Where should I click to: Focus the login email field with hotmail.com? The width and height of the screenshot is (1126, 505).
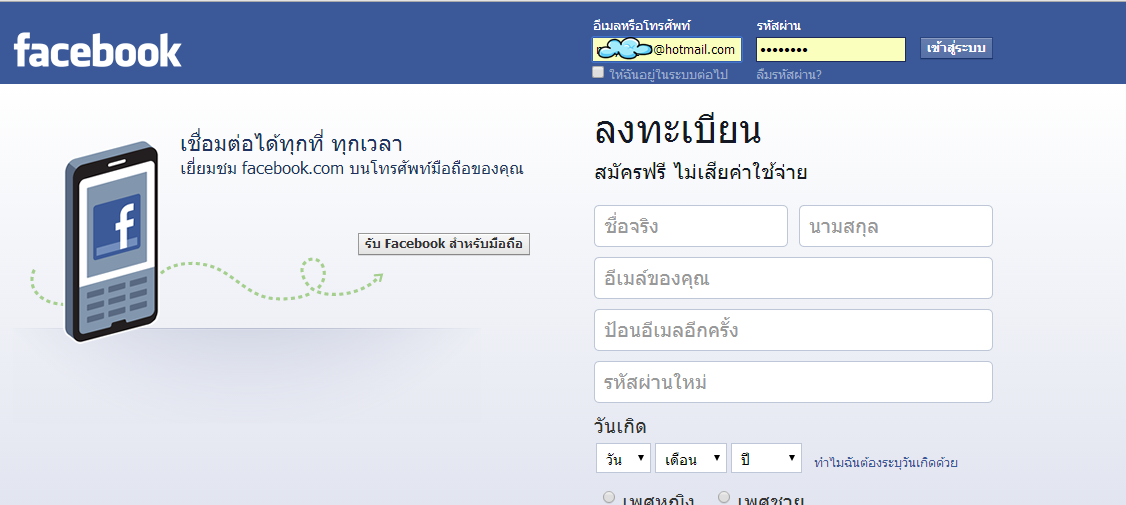pos(667,50)
